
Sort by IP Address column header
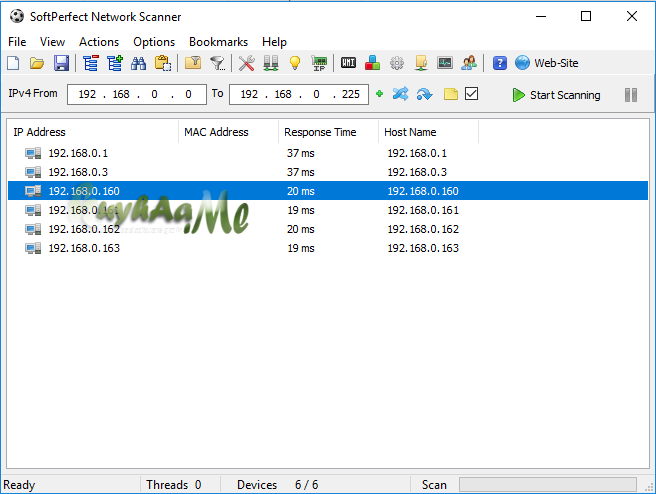click(x=92, y=132)
